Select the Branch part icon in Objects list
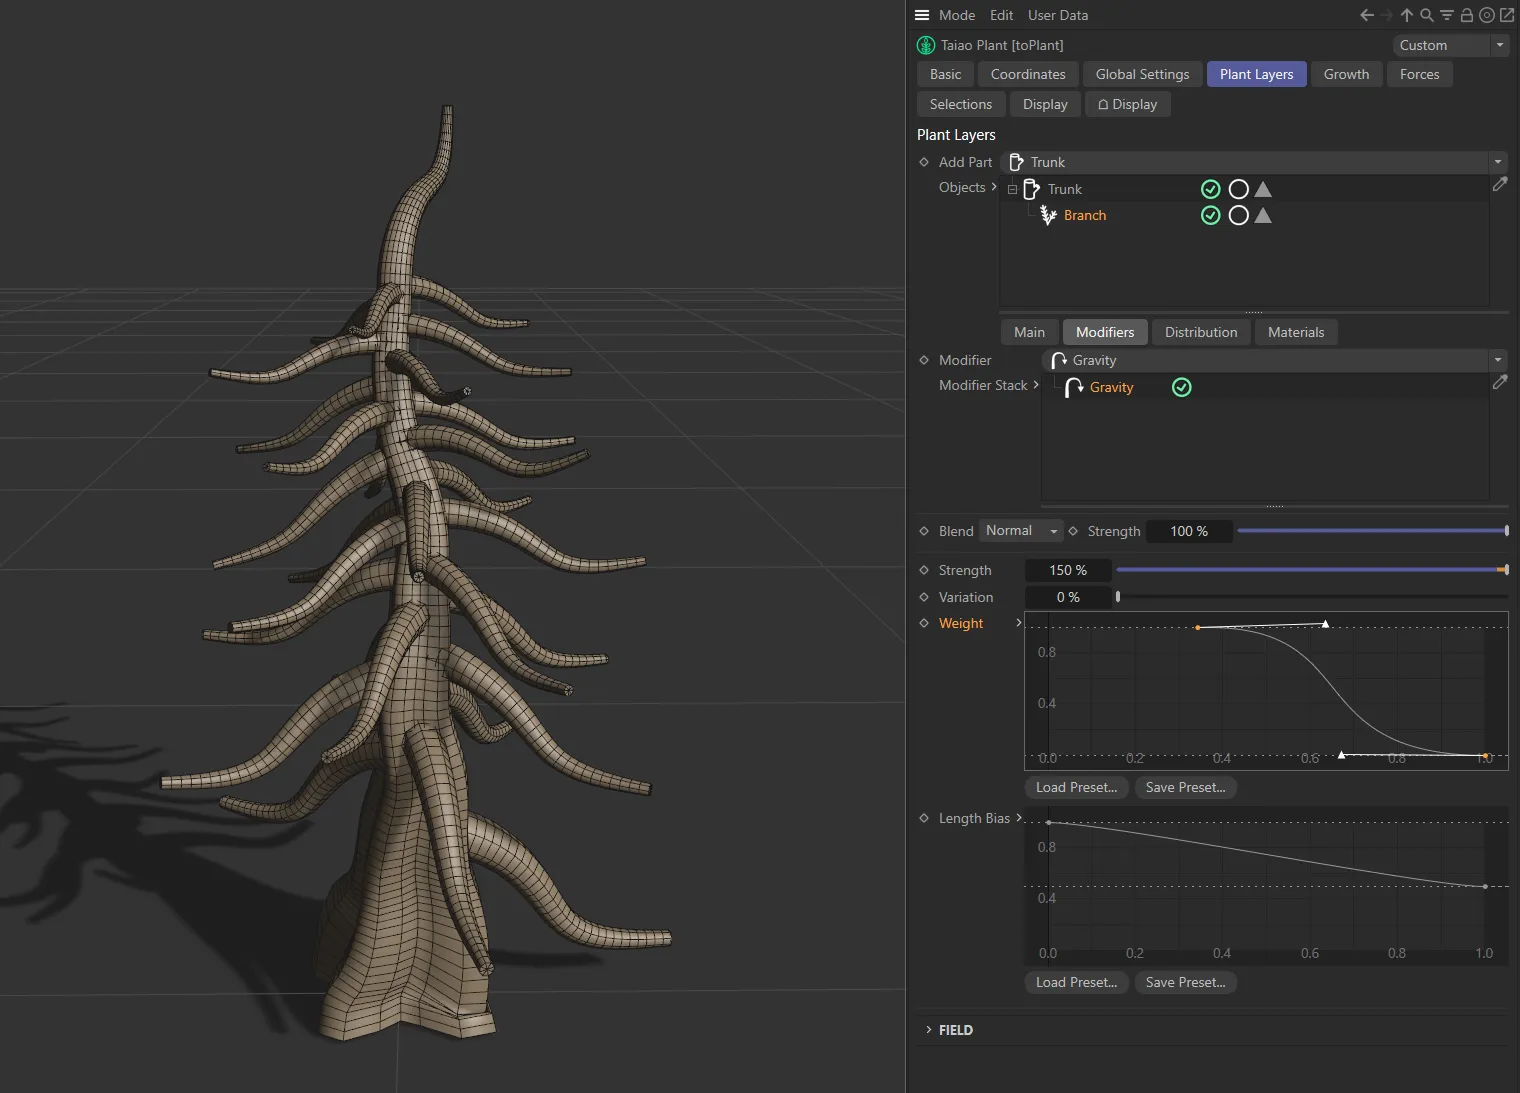This screenshot has height=1093, width=1520. 1047,215
